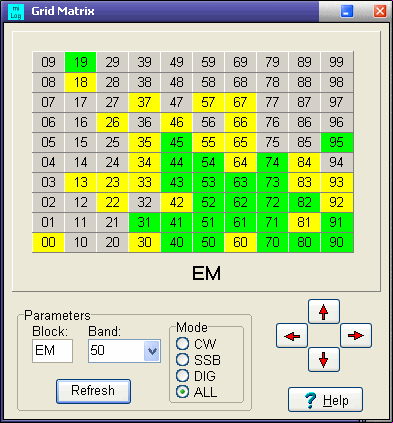Click yellow grid cell 81

(304, 222)
